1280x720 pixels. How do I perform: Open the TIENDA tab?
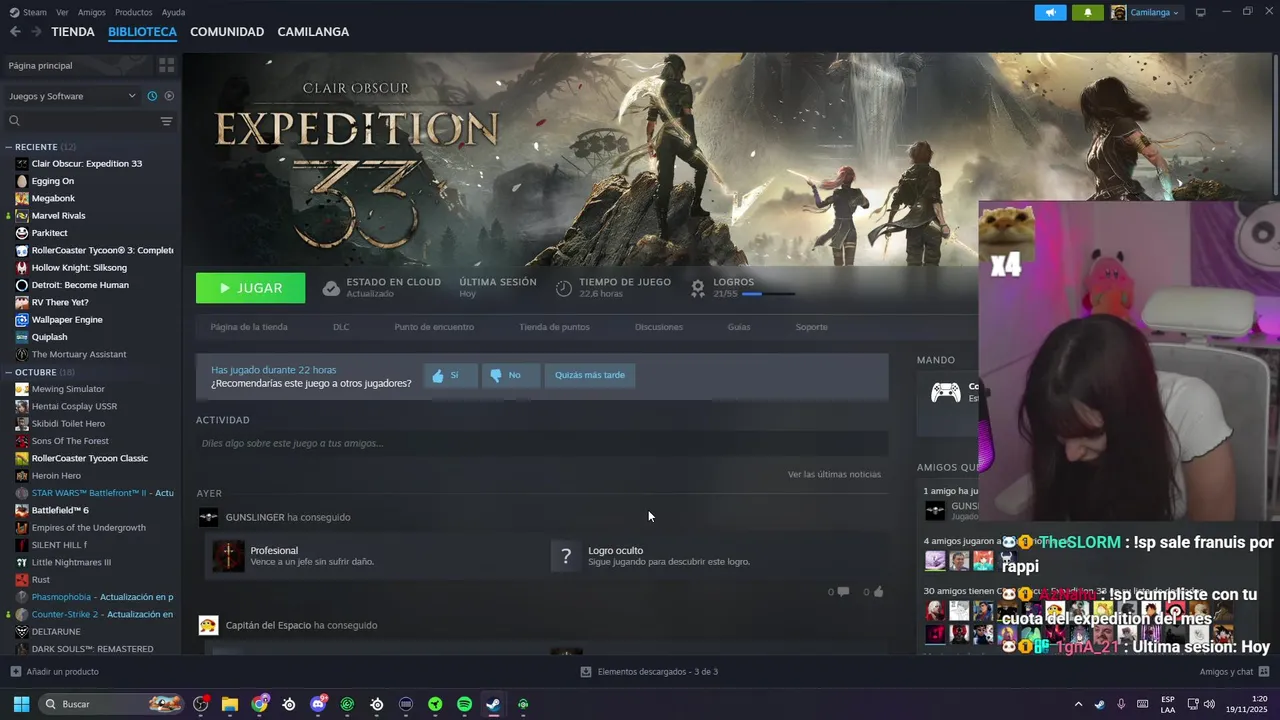pos(73,32)
